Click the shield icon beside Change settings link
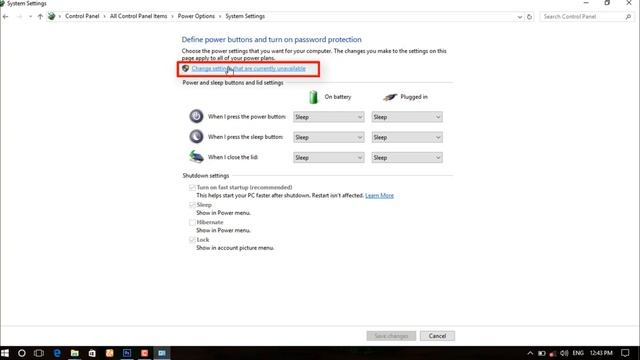 pos(185,69)
